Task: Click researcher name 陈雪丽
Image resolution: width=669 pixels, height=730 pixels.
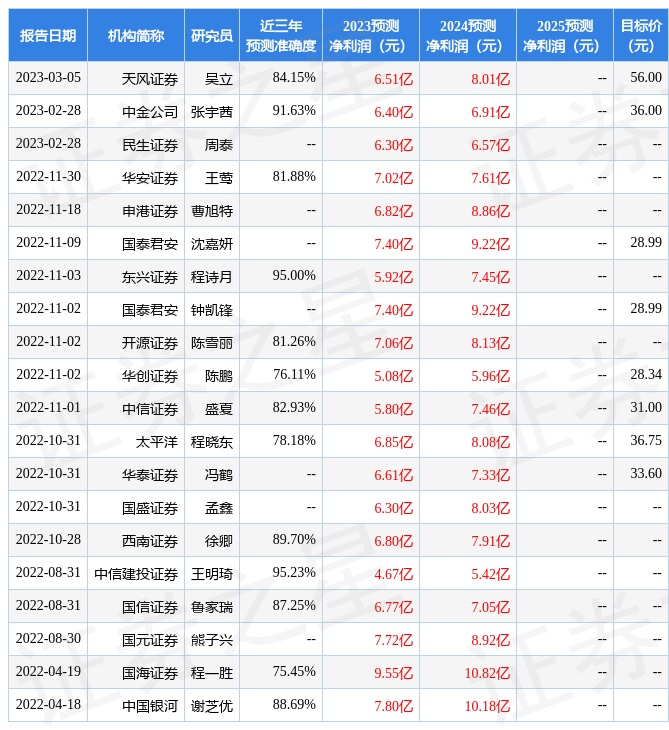Action: (x=212, y=343)
